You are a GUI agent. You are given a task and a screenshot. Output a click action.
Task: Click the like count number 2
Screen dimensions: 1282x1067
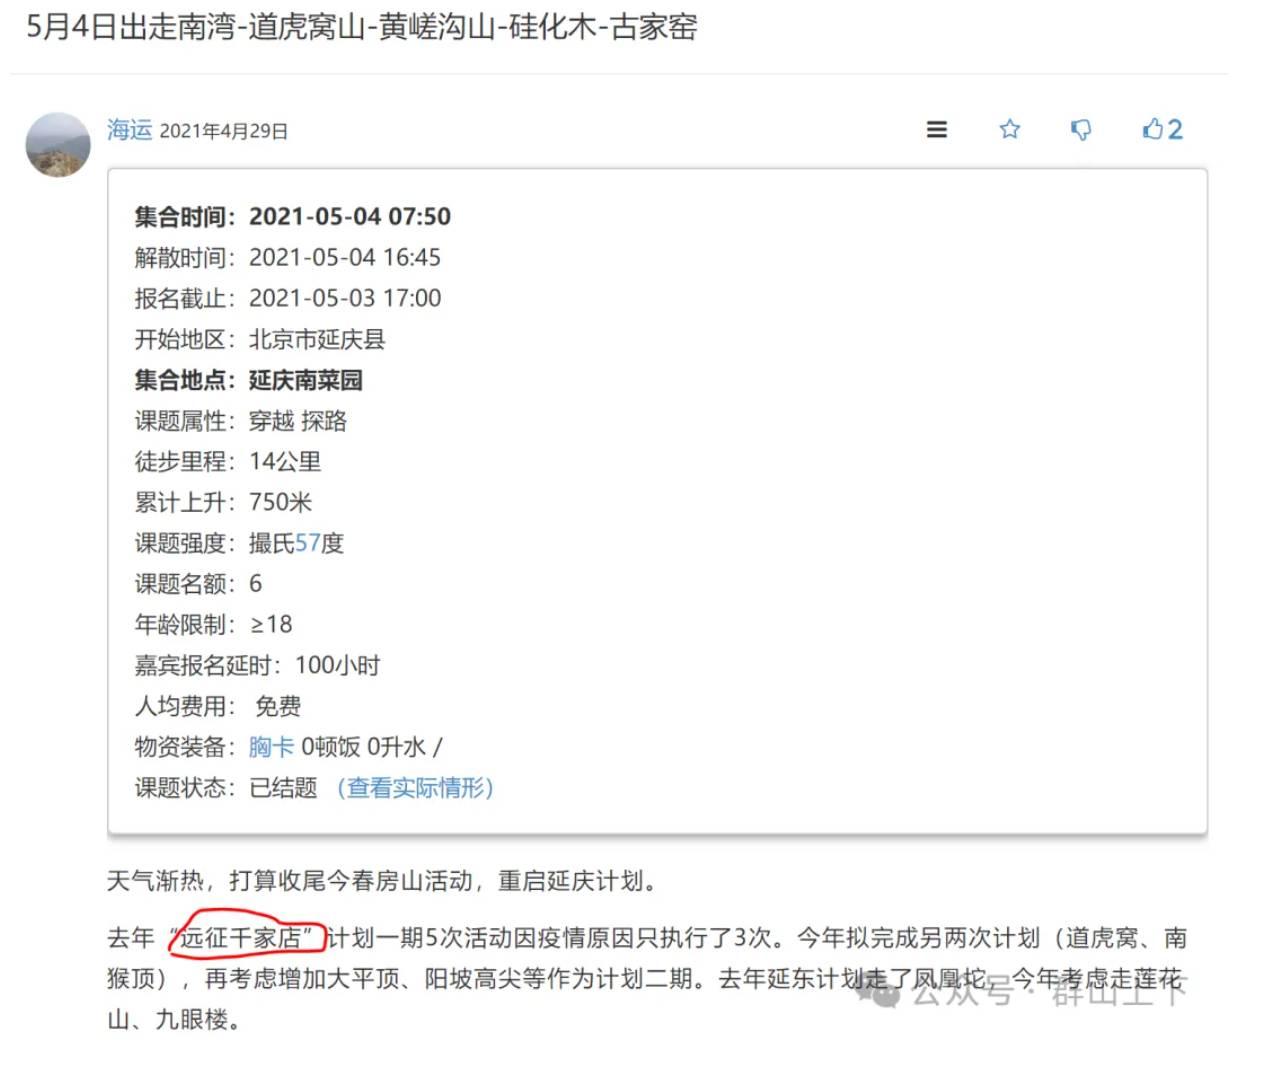[1175, 129]
